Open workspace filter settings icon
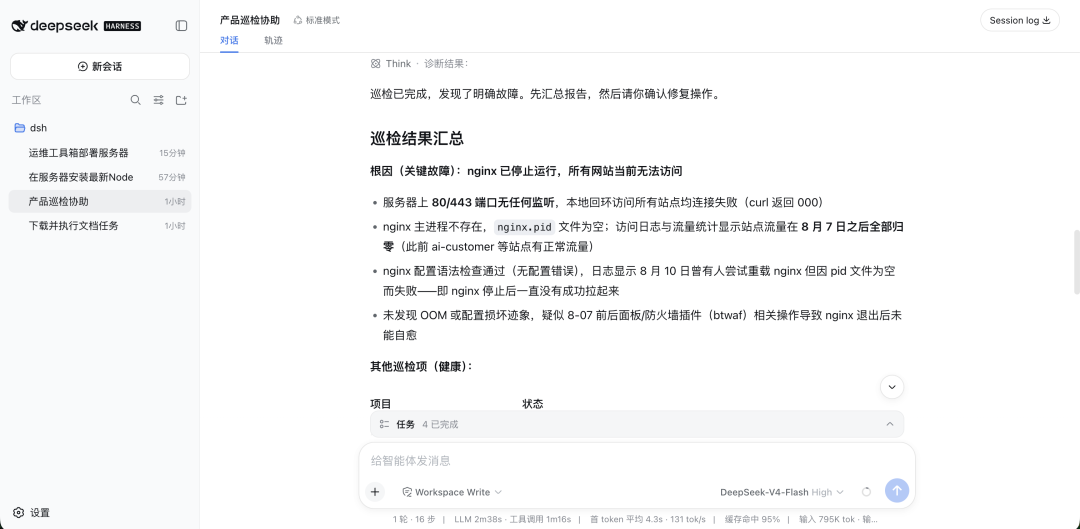Viewport: 1080px width, 529px height. pos(158,100)
